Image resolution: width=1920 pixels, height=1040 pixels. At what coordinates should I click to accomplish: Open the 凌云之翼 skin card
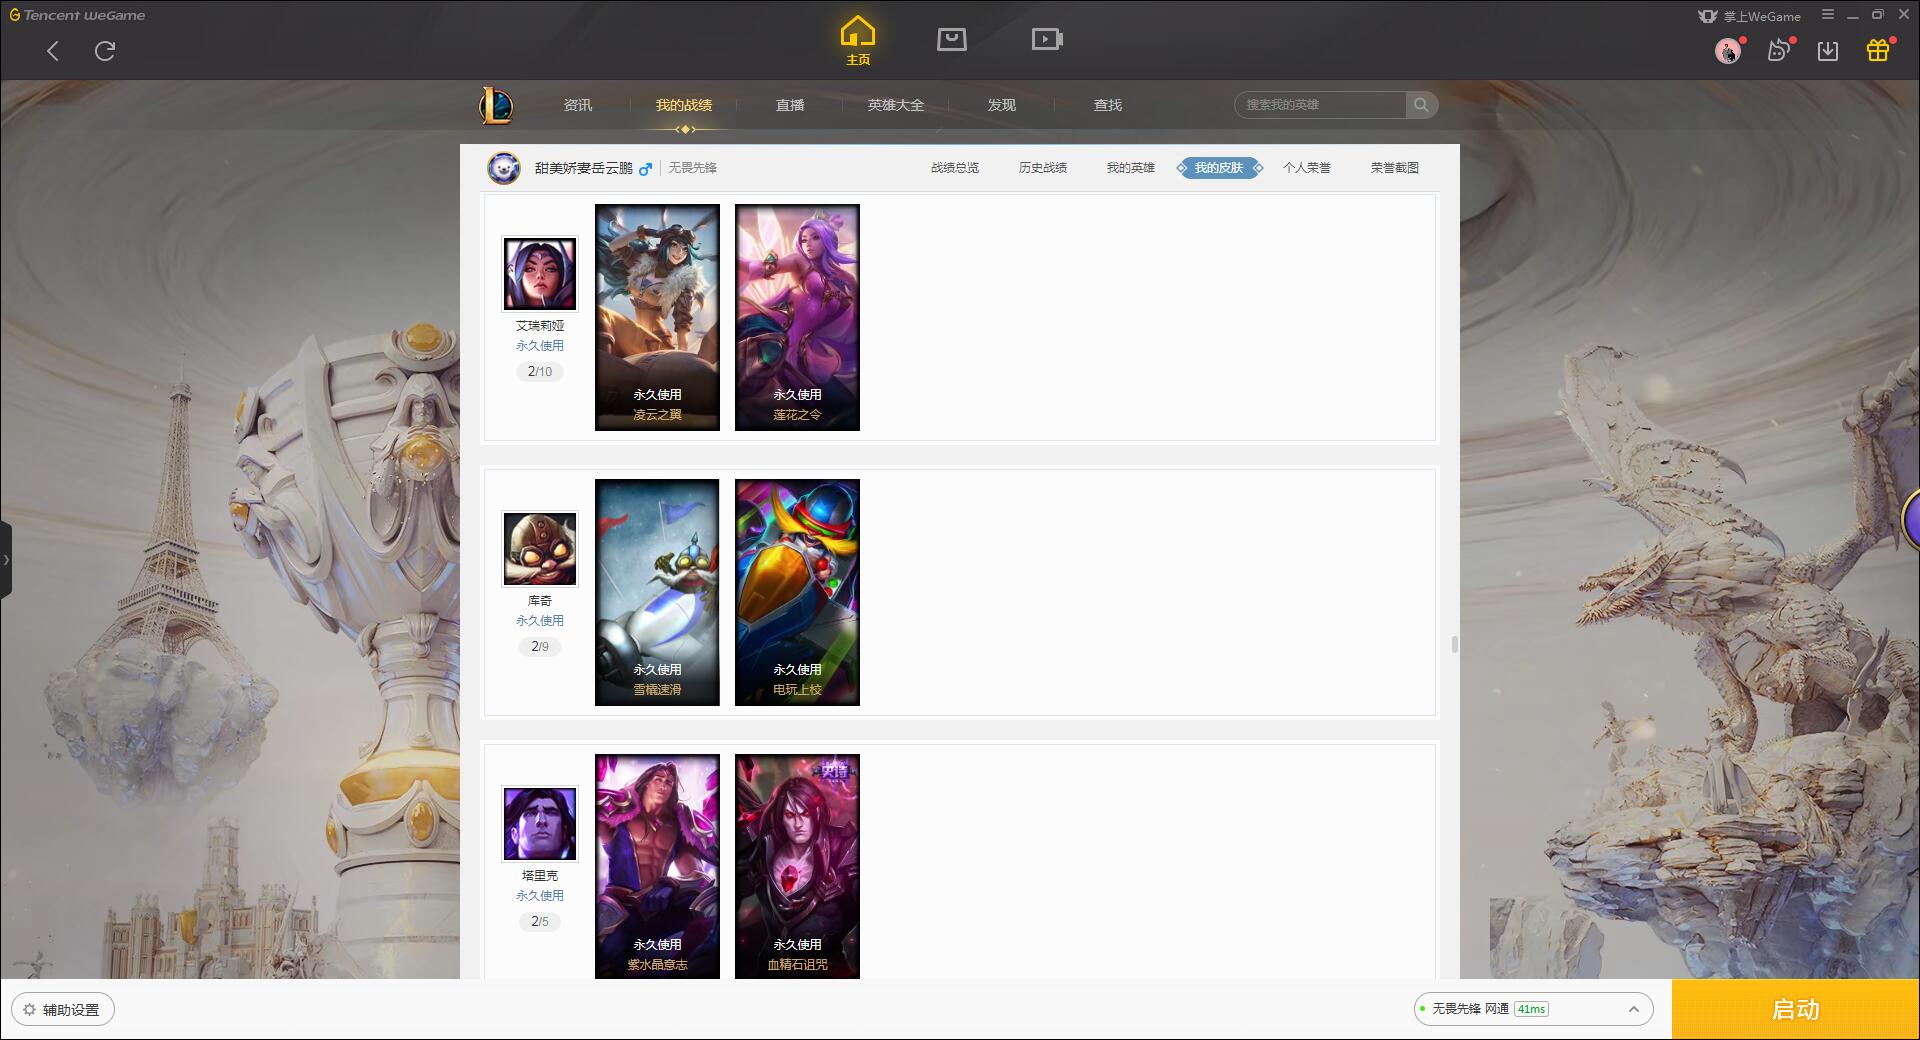click(x=657, y=318)
